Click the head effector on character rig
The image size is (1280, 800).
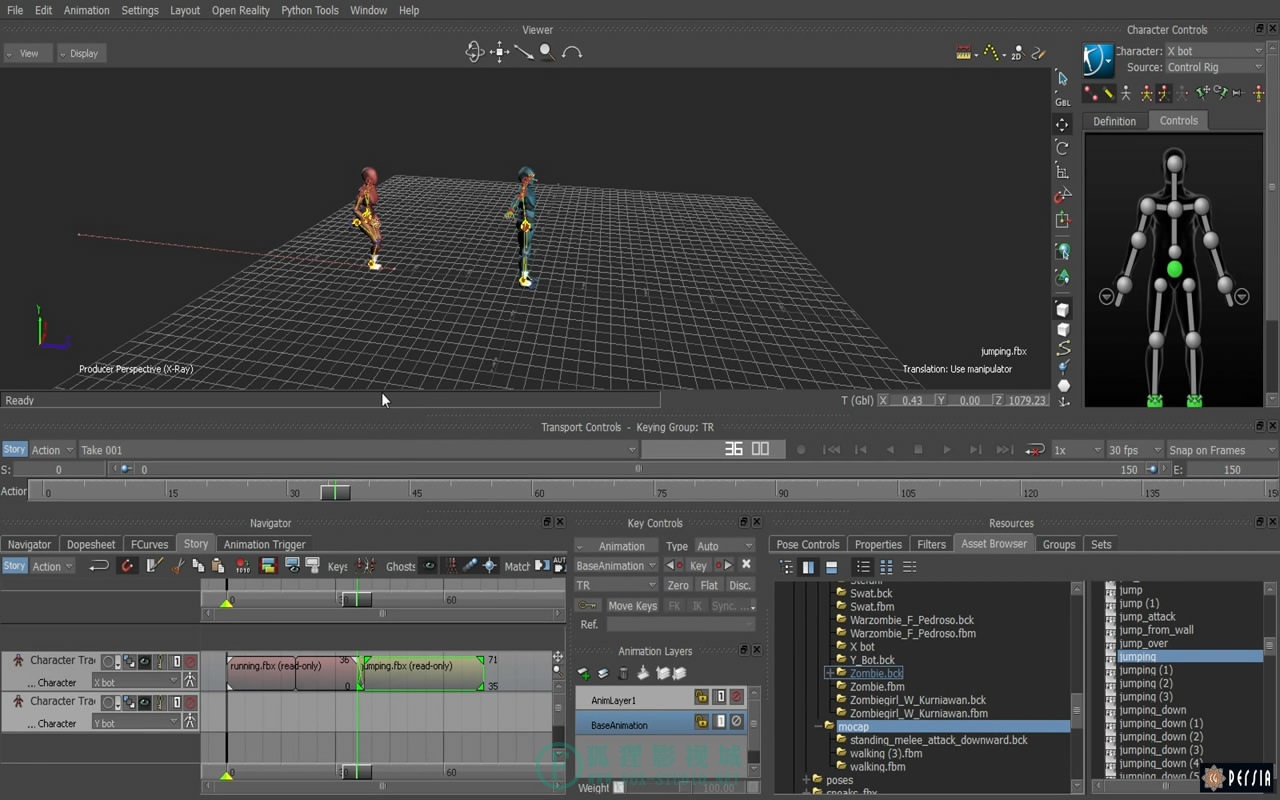pos(1175,162)
